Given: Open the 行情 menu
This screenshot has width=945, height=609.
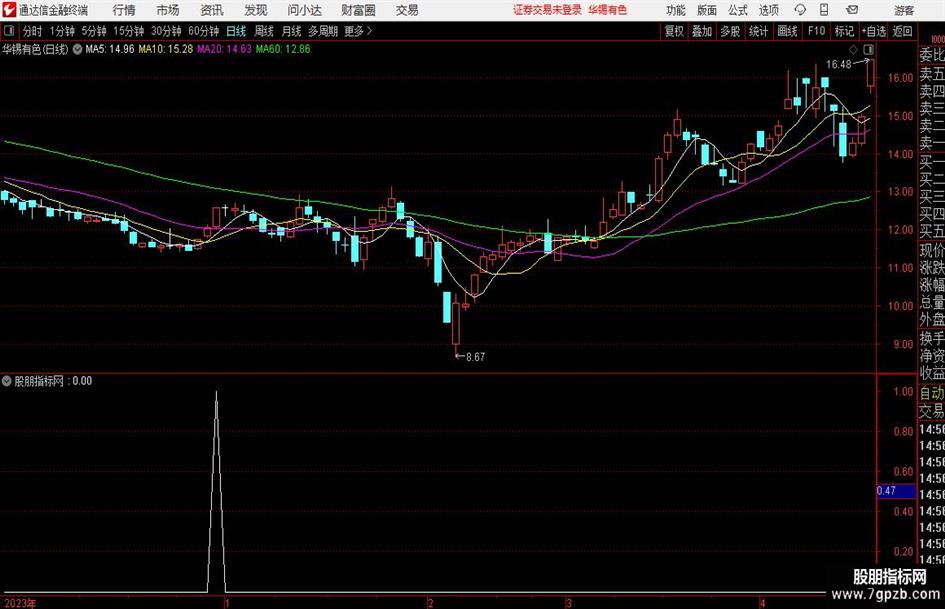Looking at the screenshot, I should pyautogui.click(x=124, y=10).
